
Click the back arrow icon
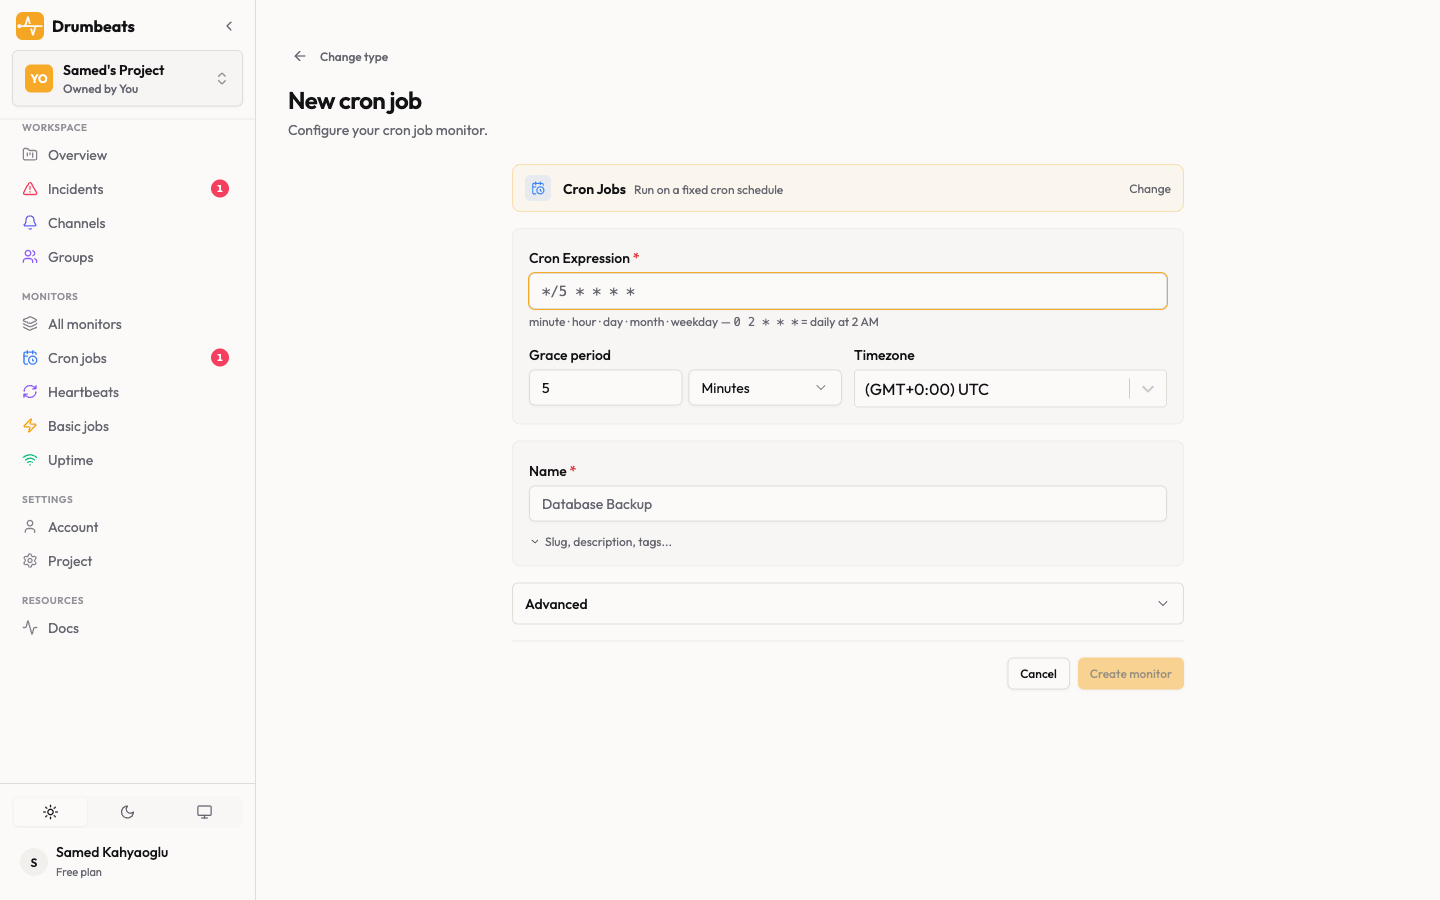[300, 56]
